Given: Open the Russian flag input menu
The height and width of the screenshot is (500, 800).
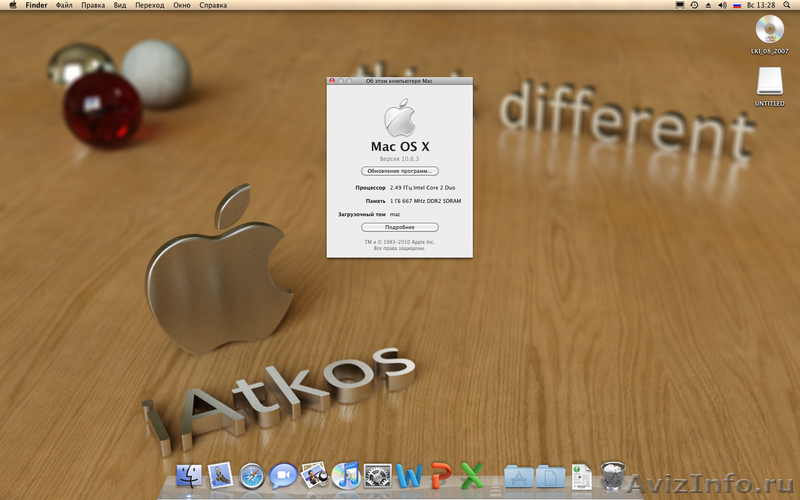Looking at the screenshot, I should pyautogui.click(x=737, y=5).
